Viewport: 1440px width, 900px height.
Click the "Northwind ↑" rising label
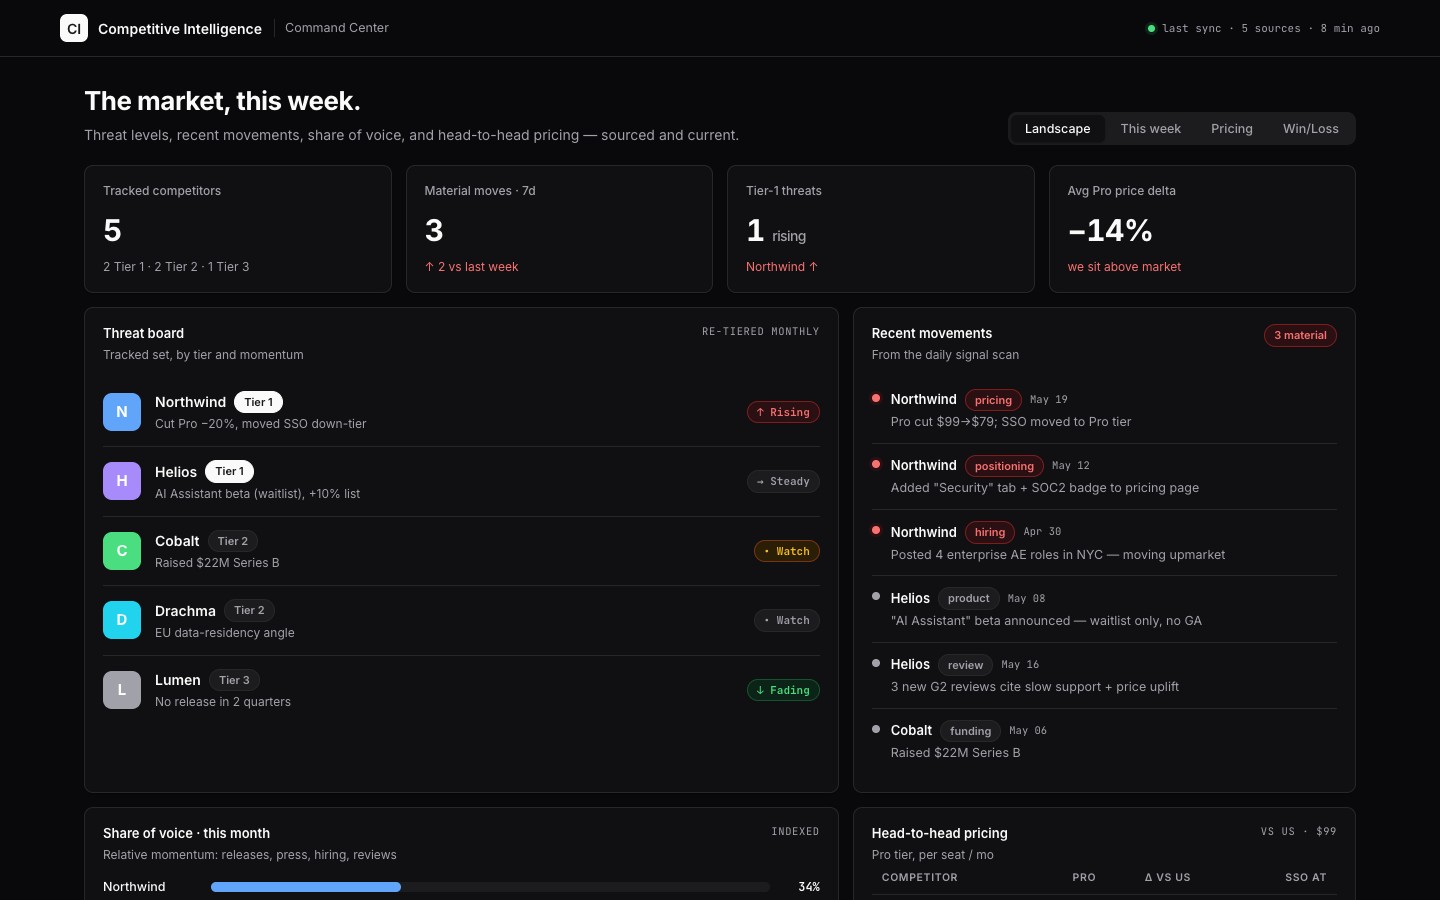(782, 267)
